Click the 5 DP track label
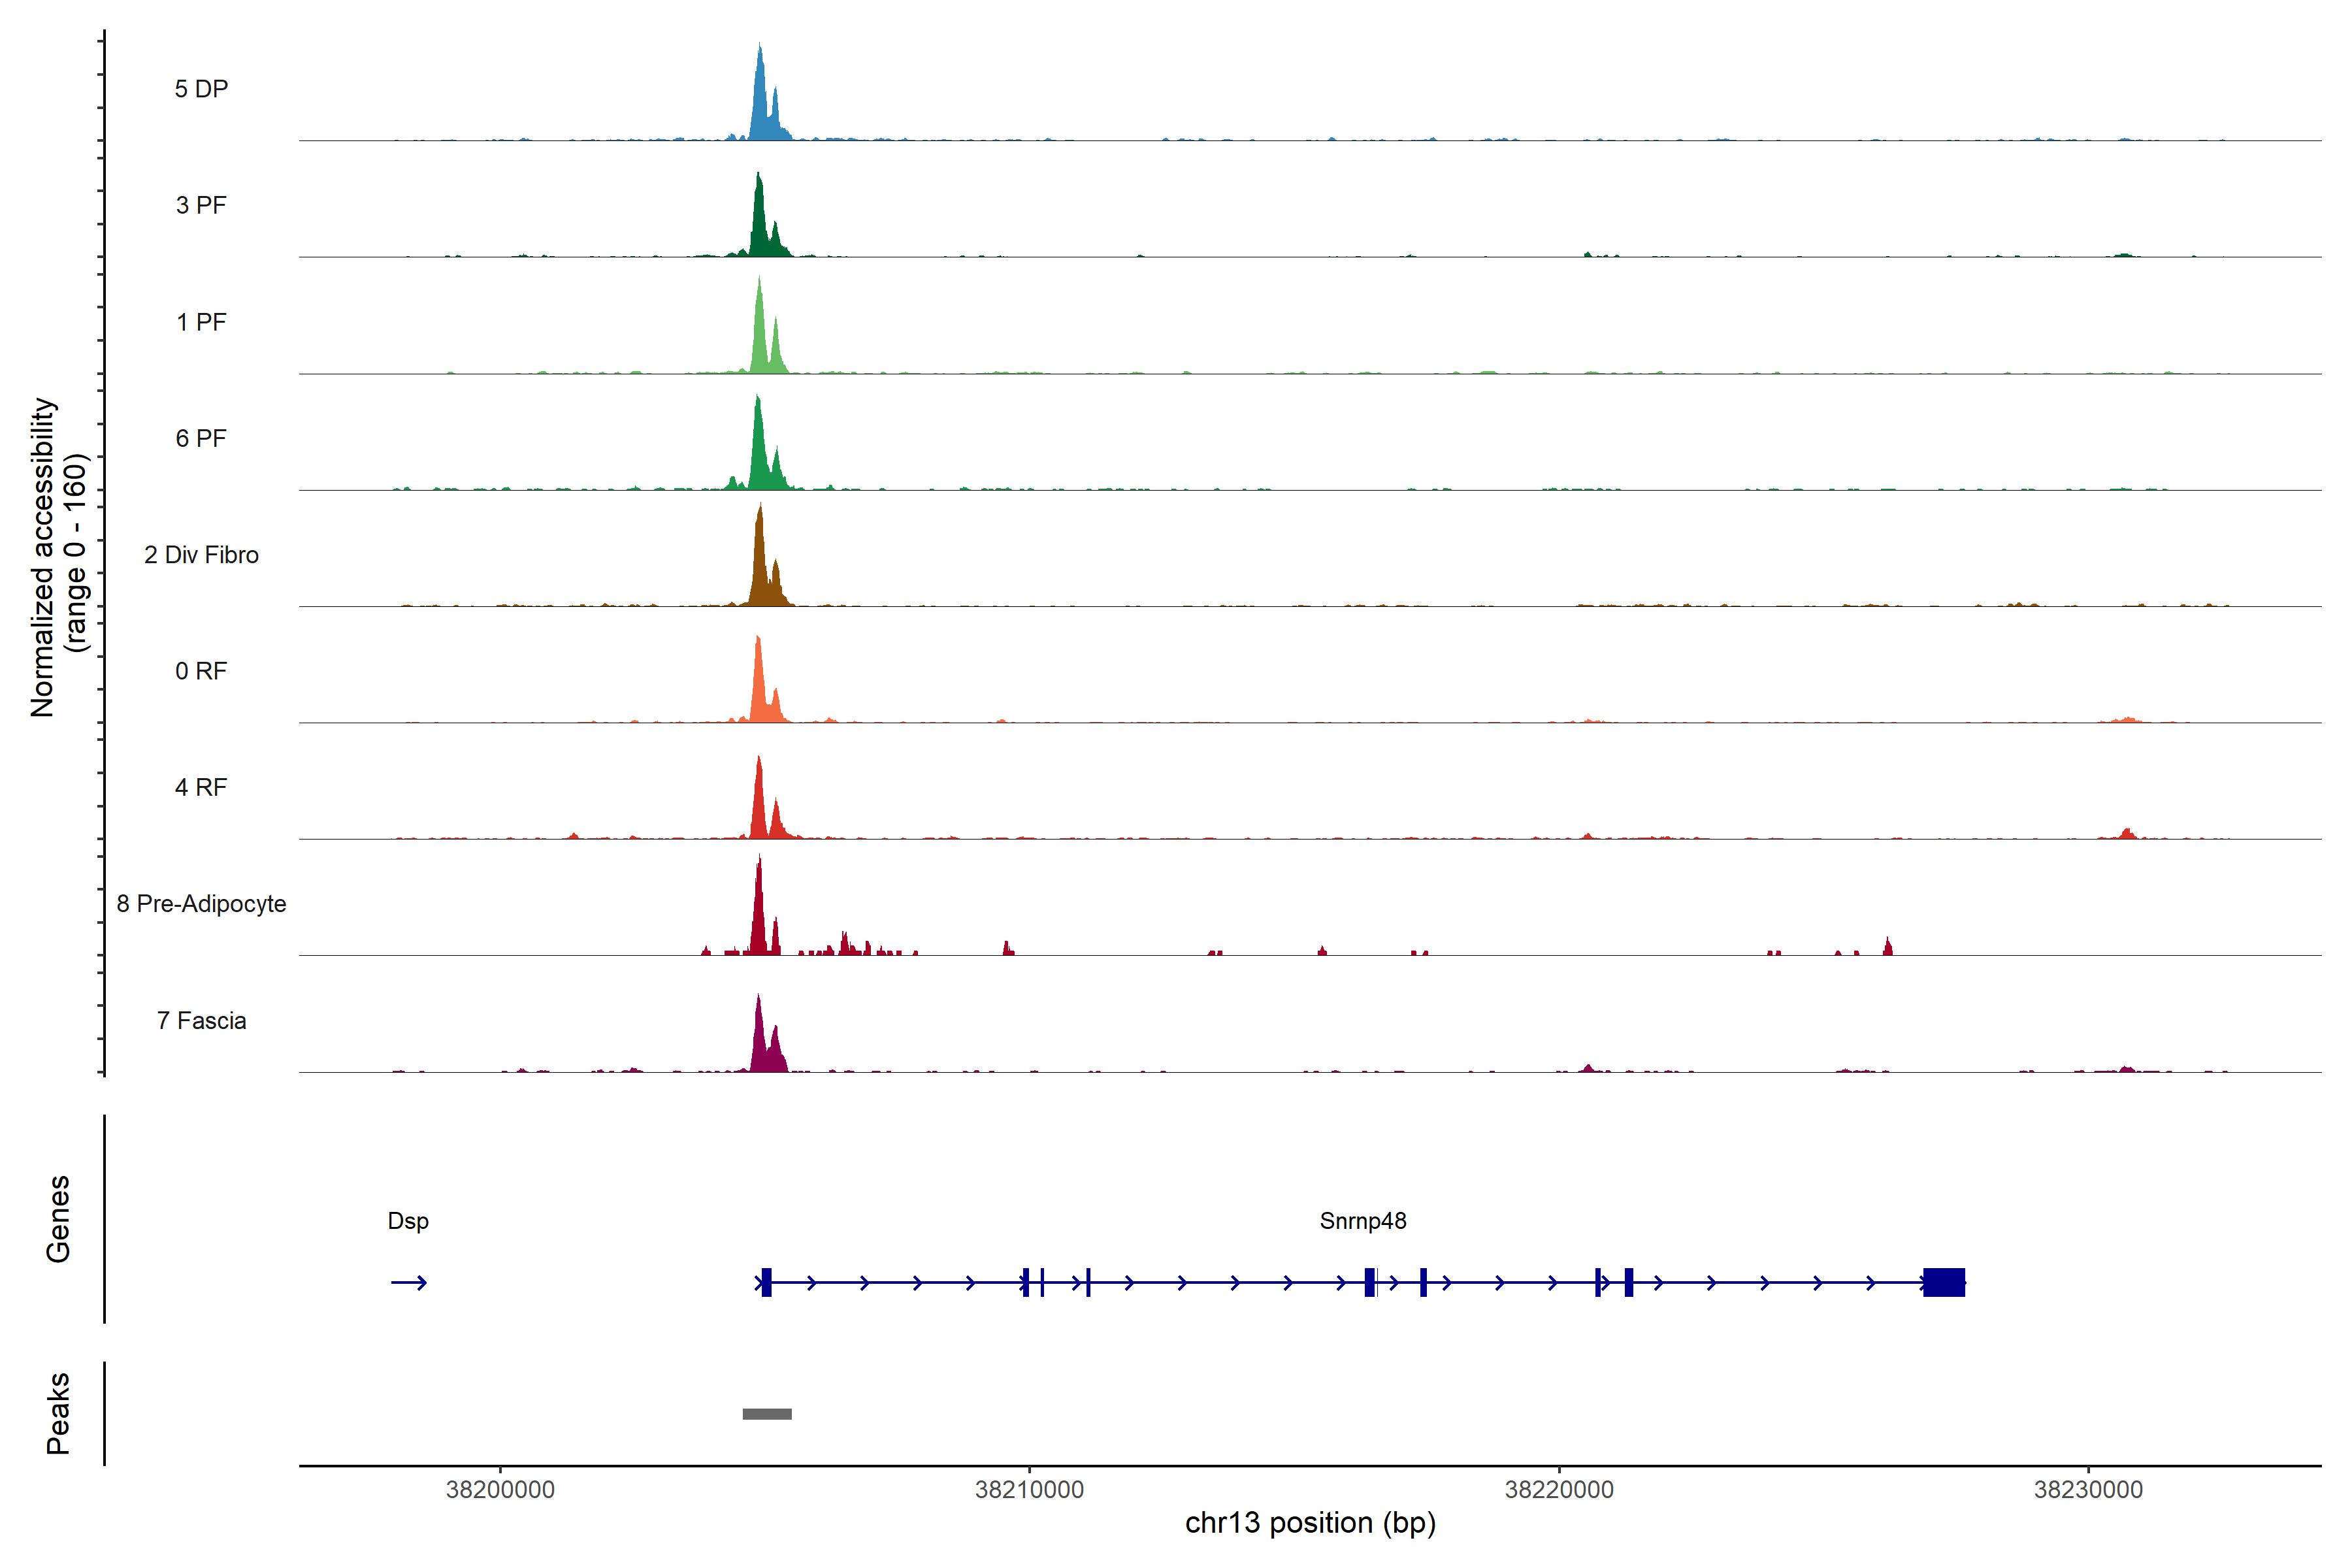The image size is (2352, 1568). tap(201, 89)
